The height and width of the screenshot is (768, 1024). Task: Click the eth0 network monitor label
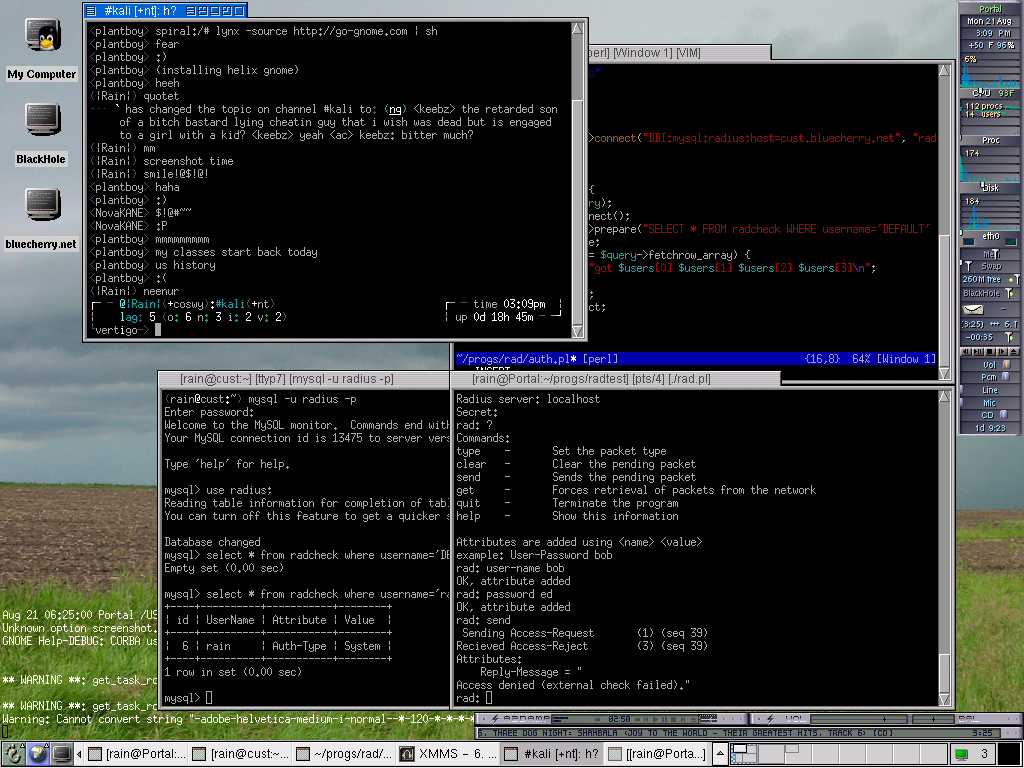tap(991, 236)
